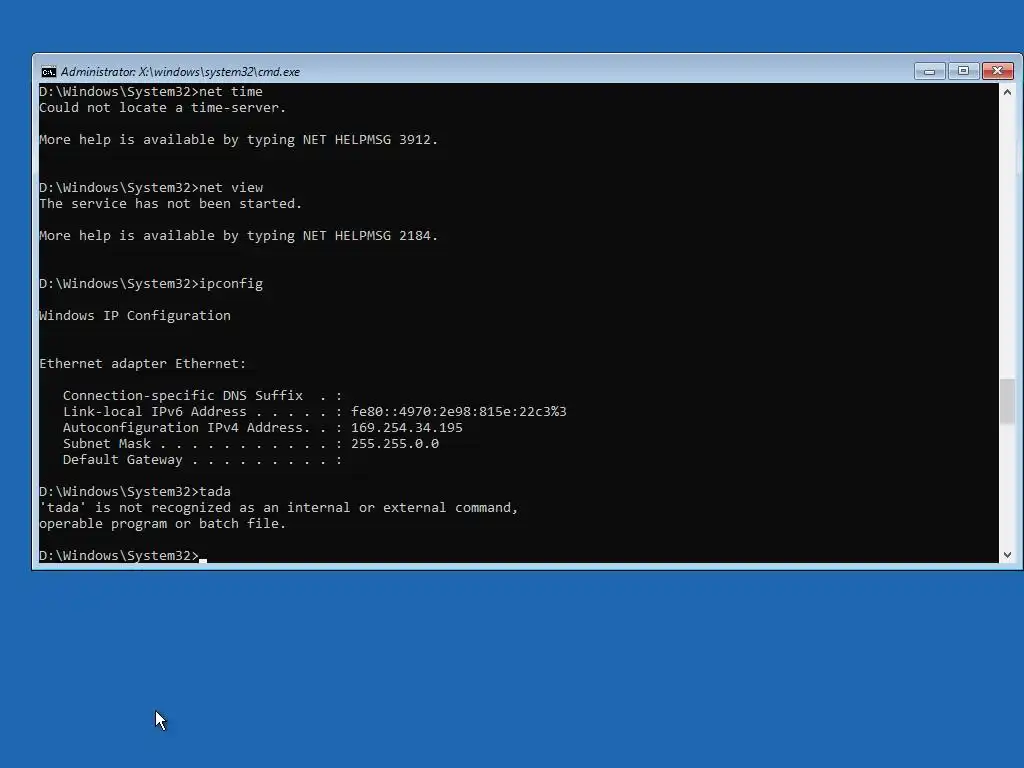Screen dimensions: 1024x768
Task: Click the 'NET HELPMSG 2184' help line
Action: 238,236
